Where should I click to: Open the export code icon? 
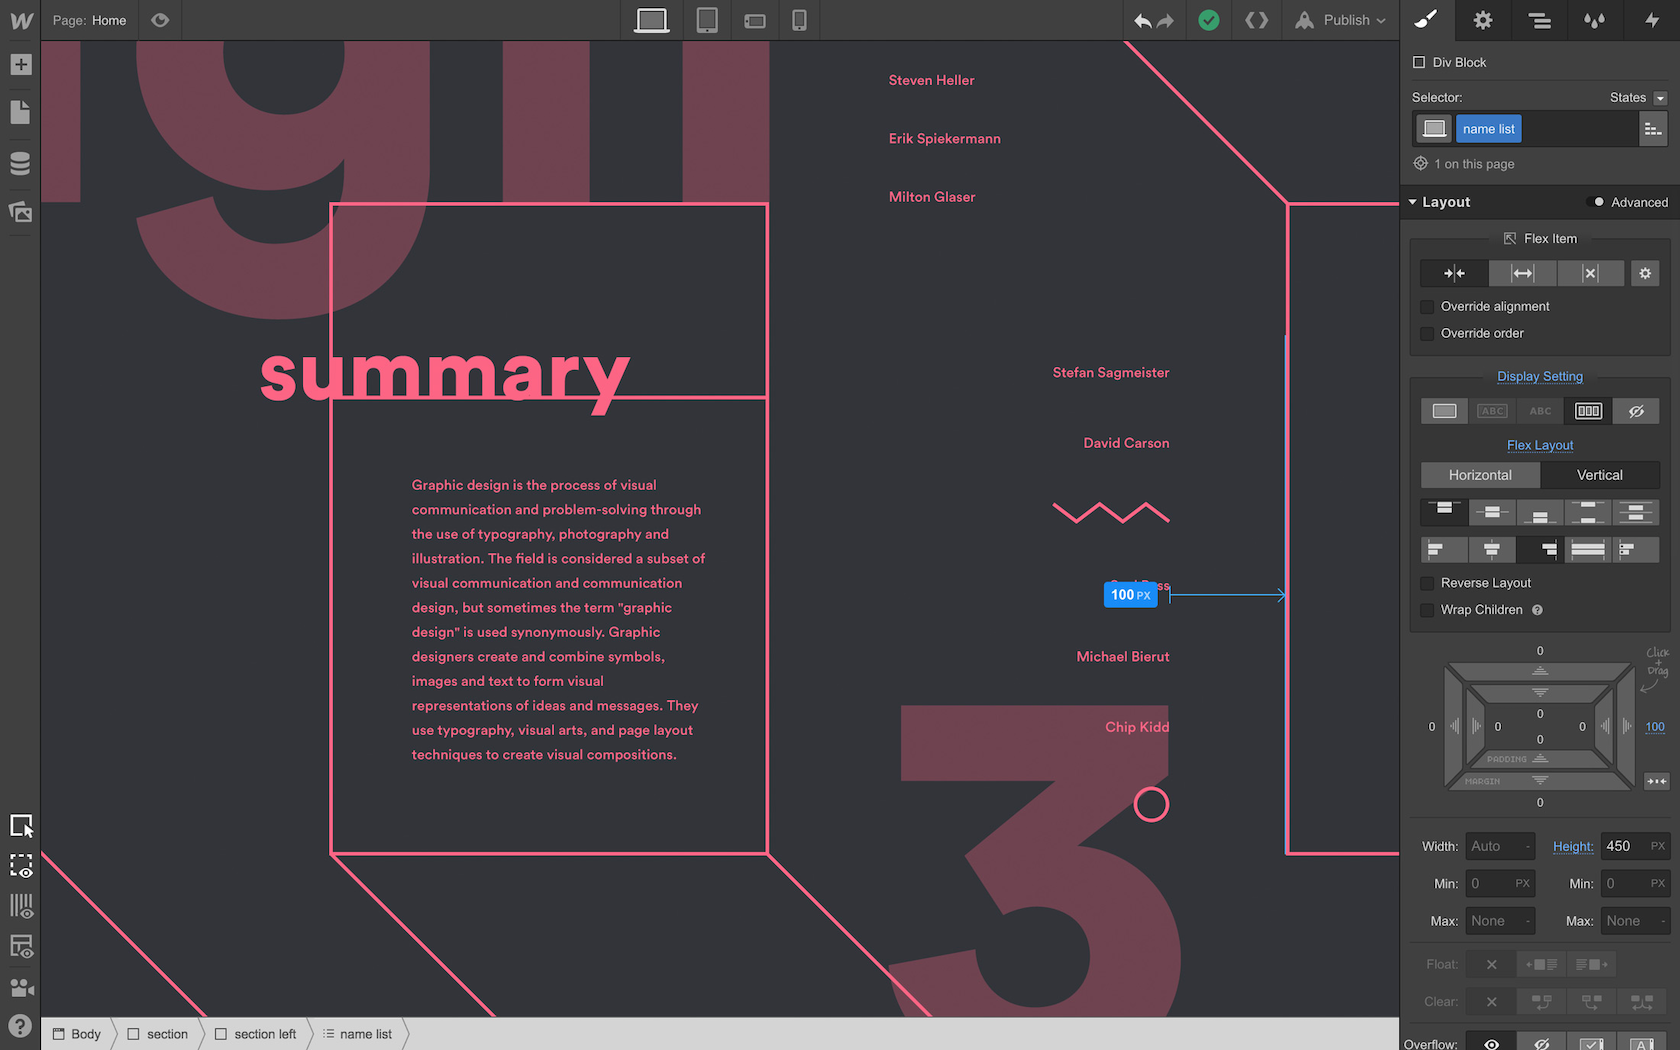point(1256,20)
